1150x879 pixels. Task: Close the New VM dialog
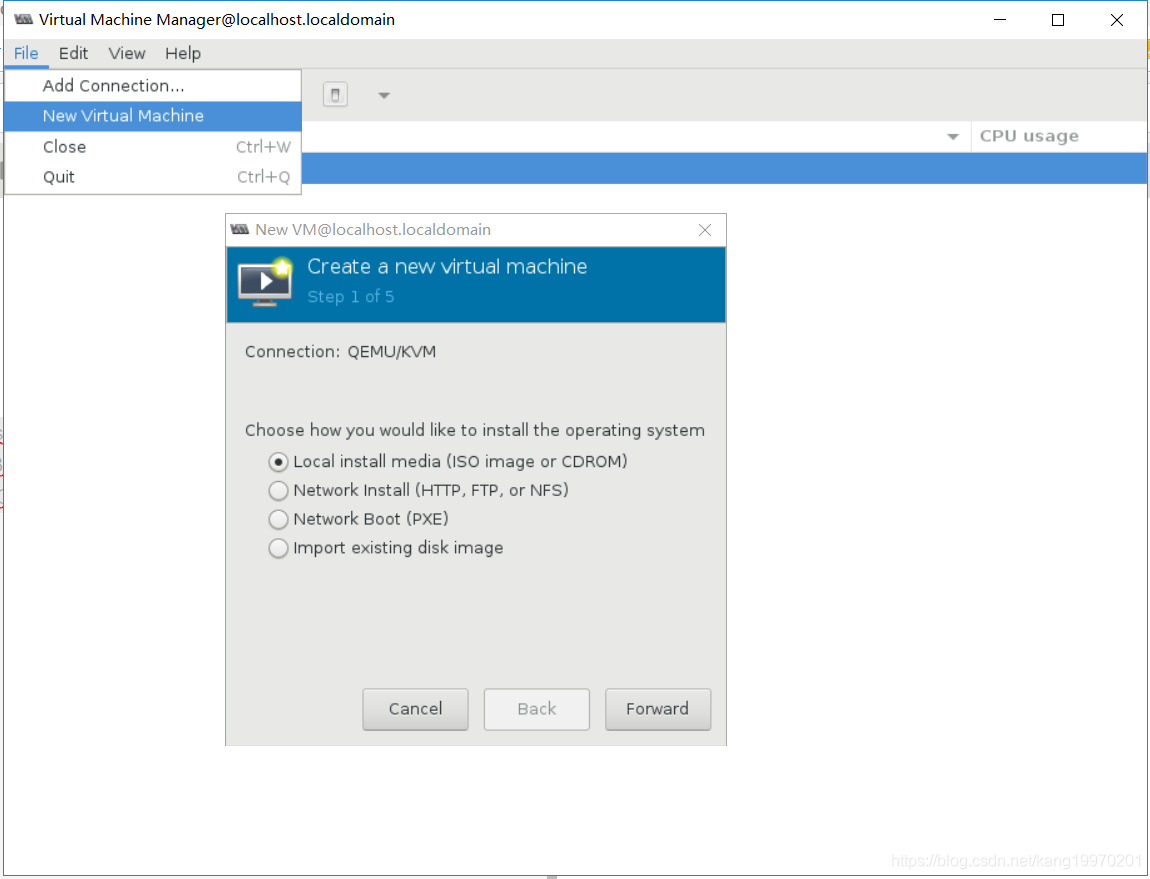[705, 230]
